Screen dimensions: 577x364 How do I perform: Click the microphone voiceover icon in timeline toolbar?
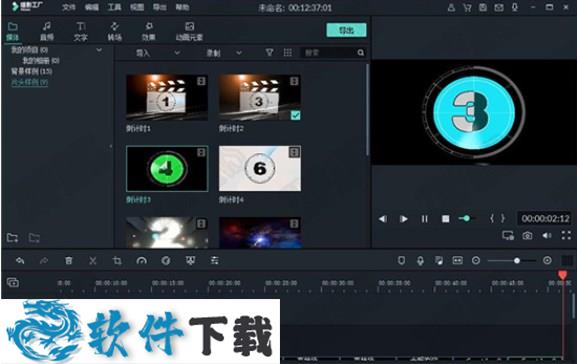(x=420, y=261)
